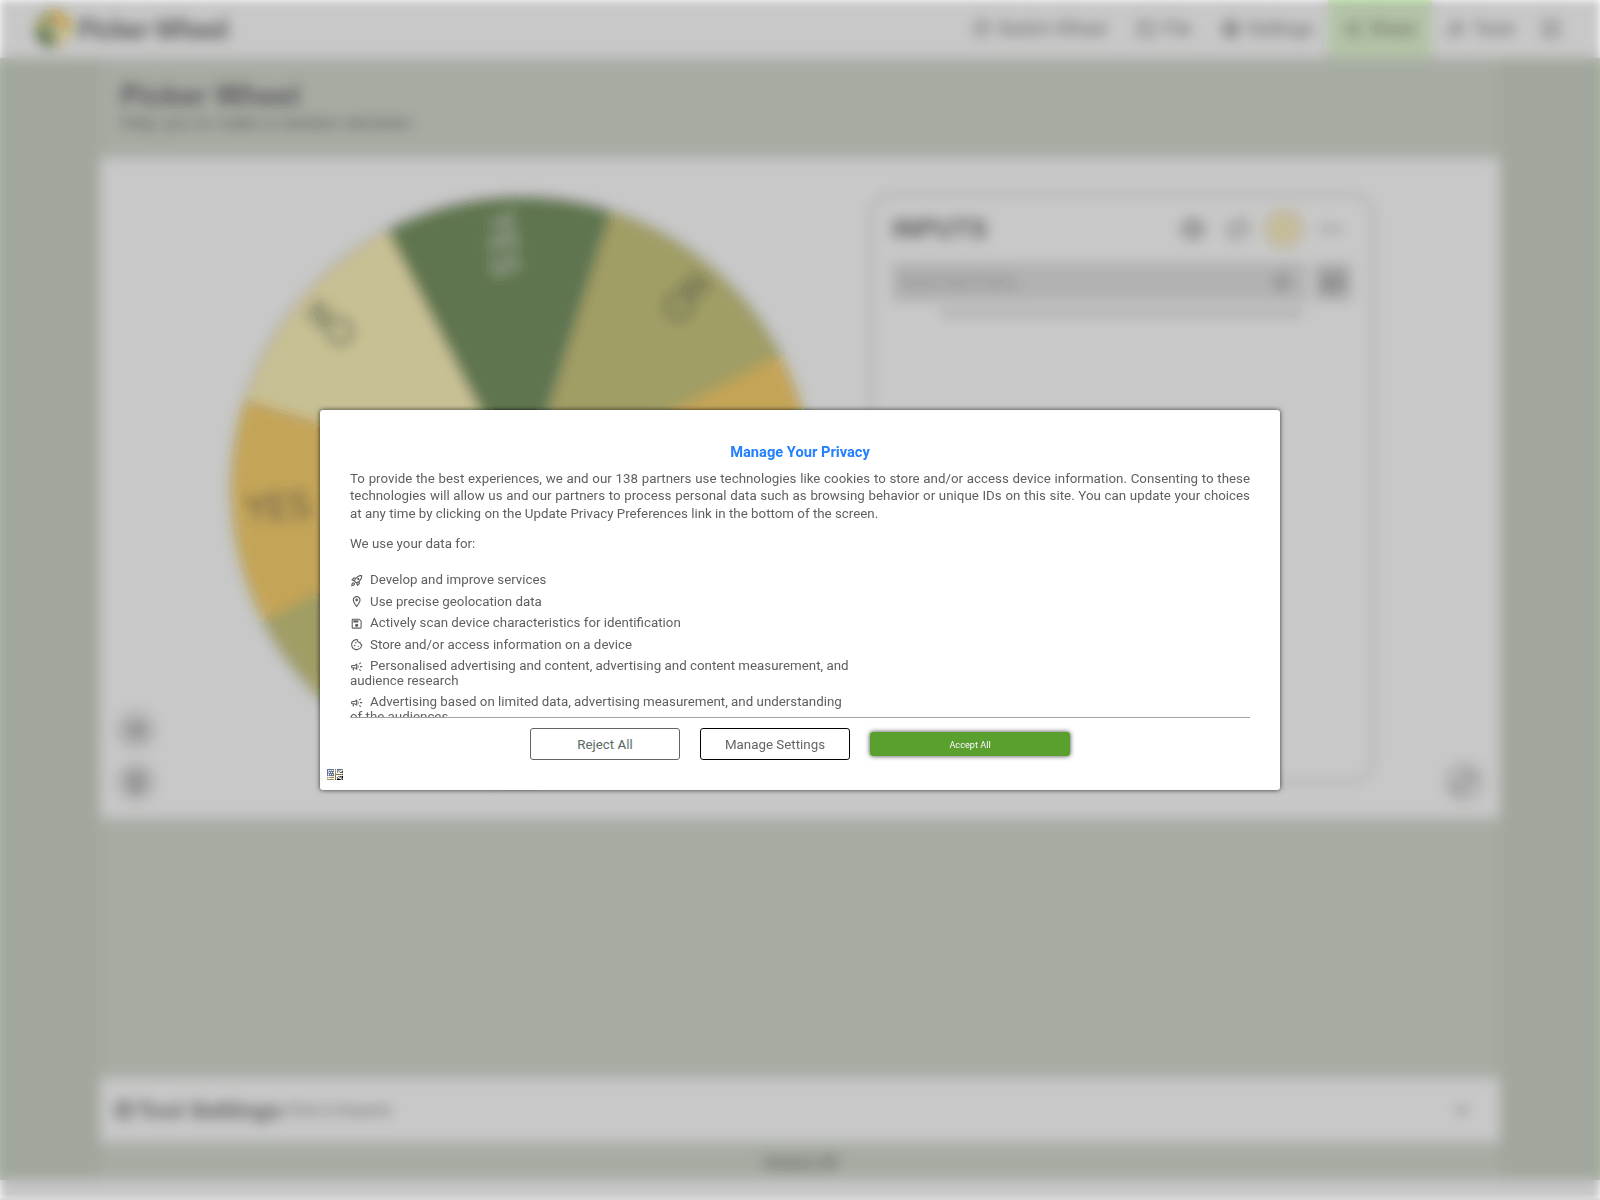Click the Manage Settings button
This screenshot has height=1200, width=1600.
click(774, 744)
